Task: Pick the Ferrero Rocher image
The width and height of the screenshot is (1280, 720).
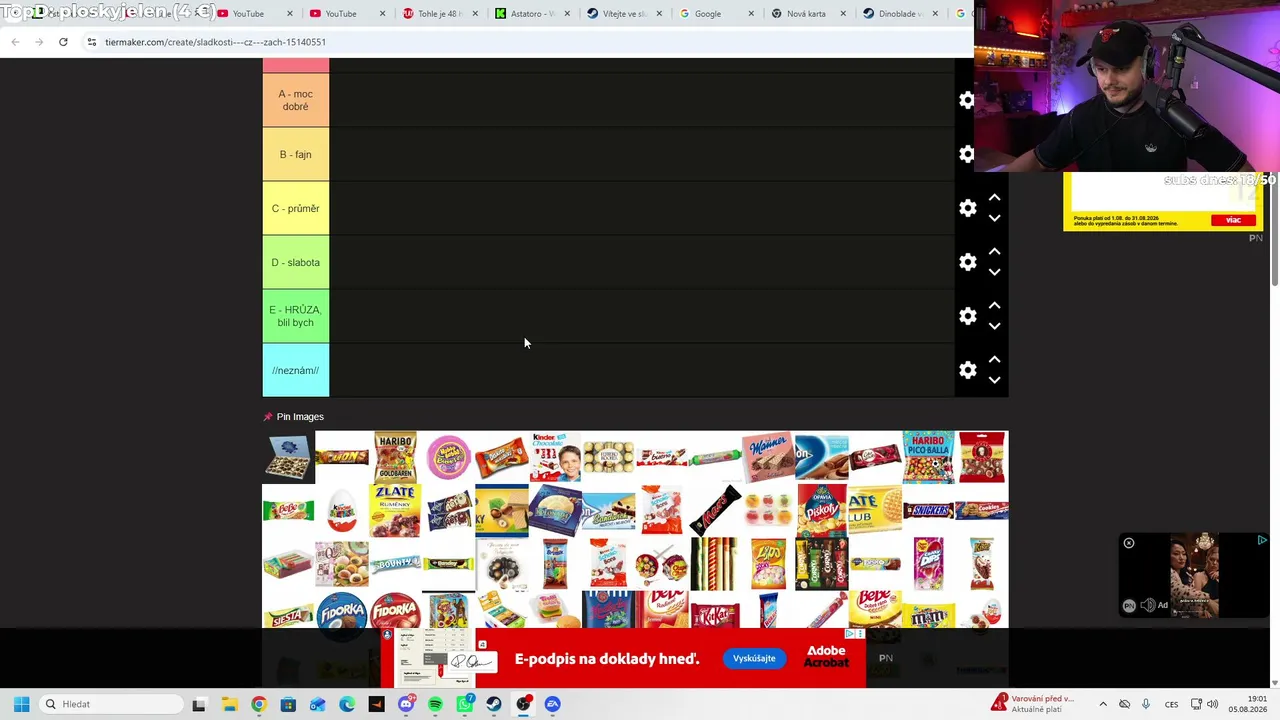Action: point(608,457)
